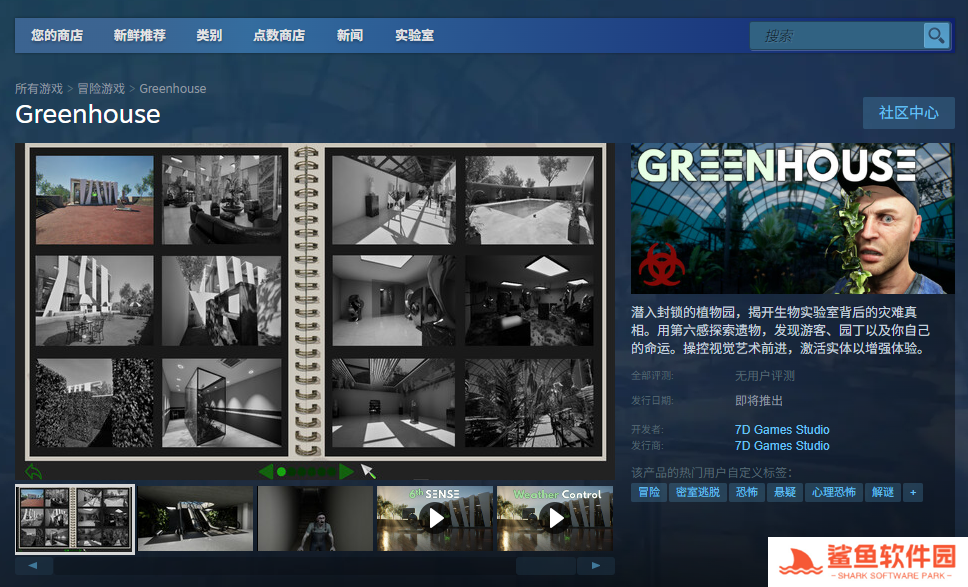Expand the 类别 categories menu

tap(209, 36)
